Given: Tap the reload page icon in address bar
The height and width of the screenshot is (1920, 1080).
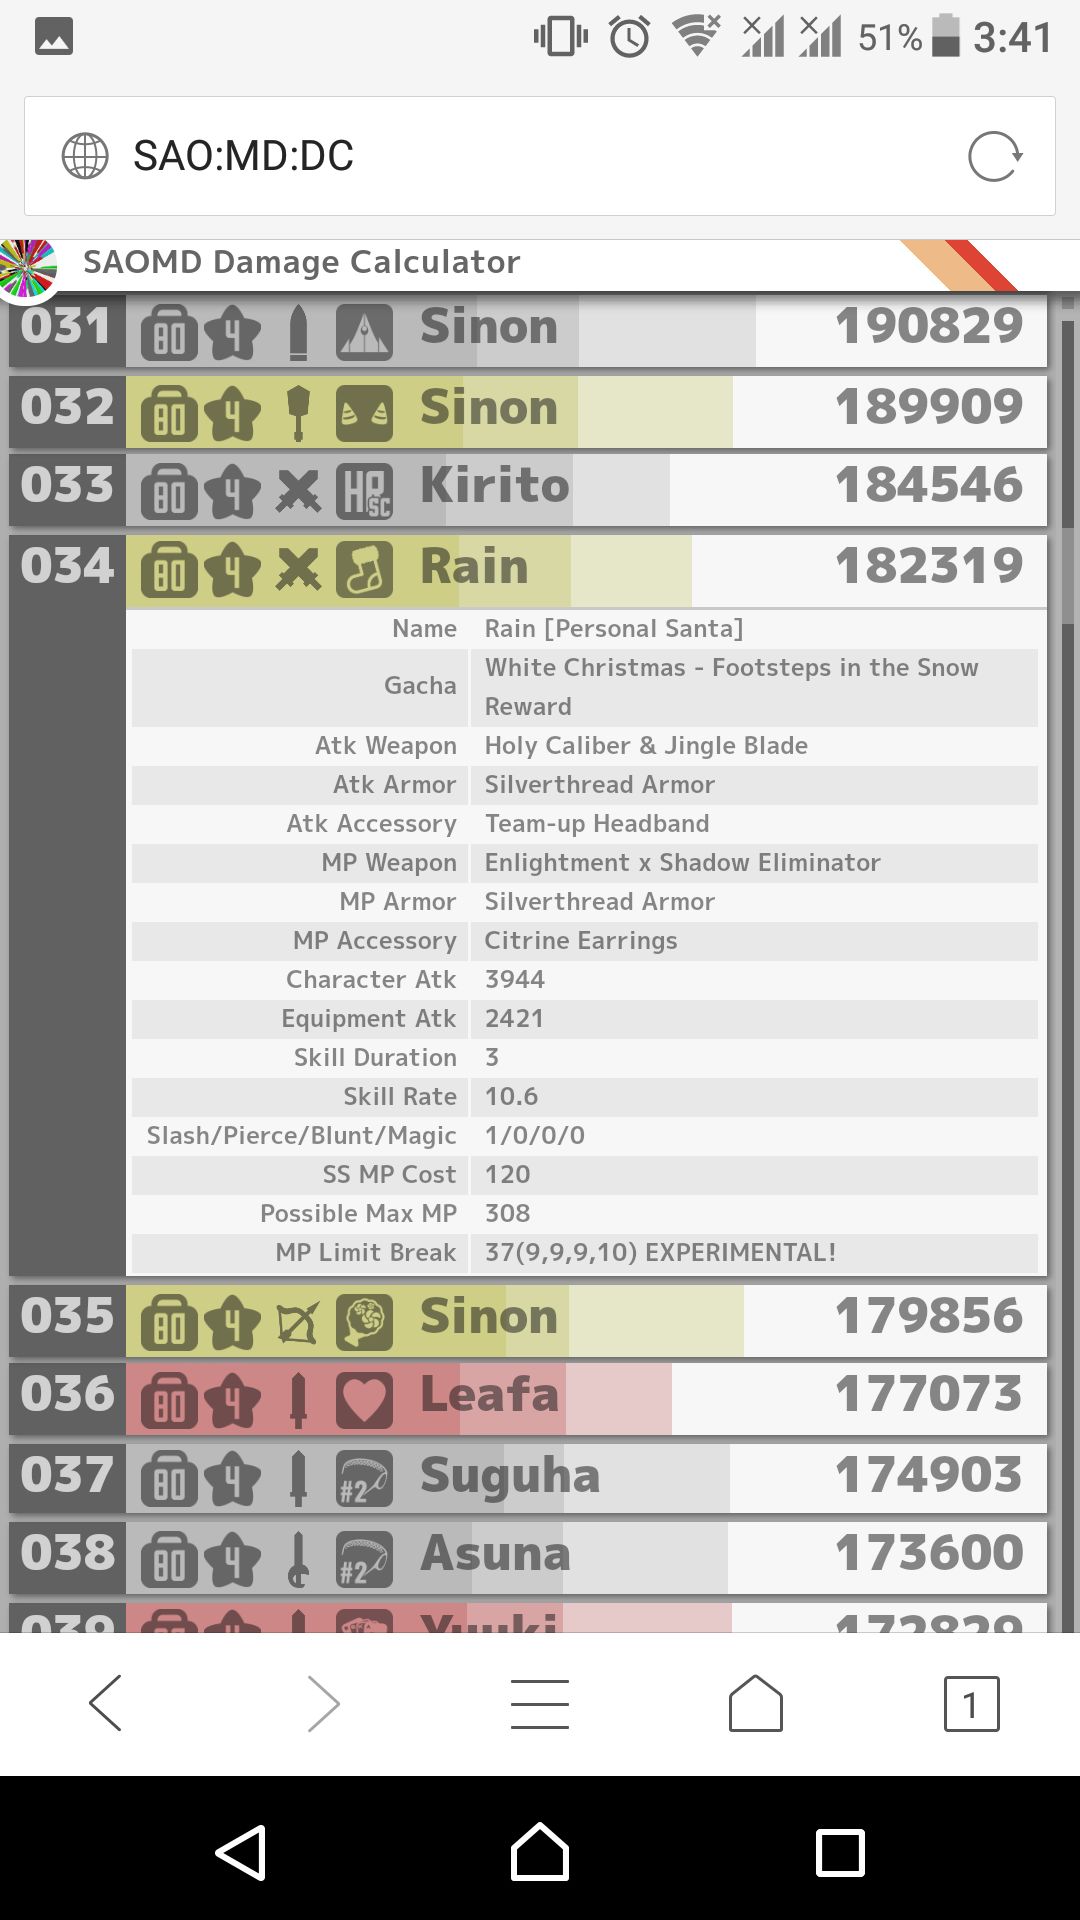Looking at the screenshot, I should pos(995,156).
